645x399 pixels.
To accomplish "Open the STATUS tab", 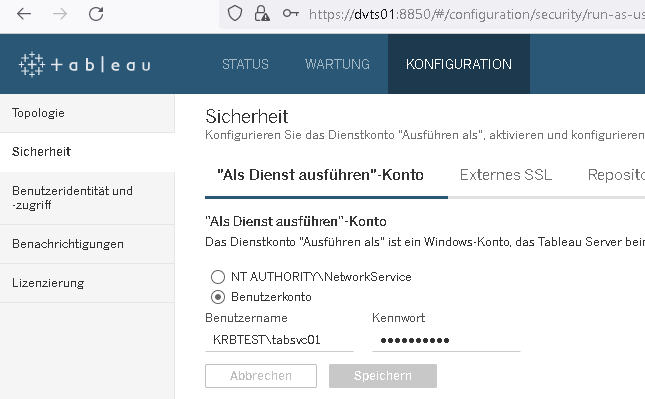I will (x=245, y=64).
